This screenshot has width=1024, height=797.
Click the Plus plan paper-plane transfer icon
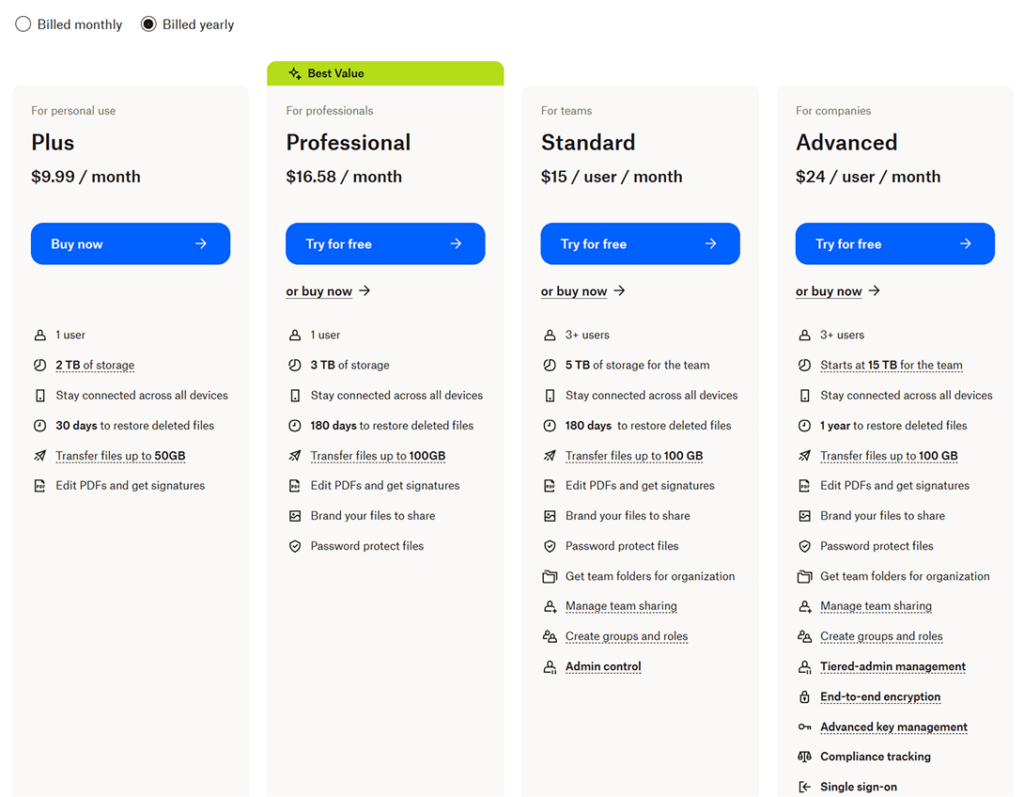(x=40, y=456)
